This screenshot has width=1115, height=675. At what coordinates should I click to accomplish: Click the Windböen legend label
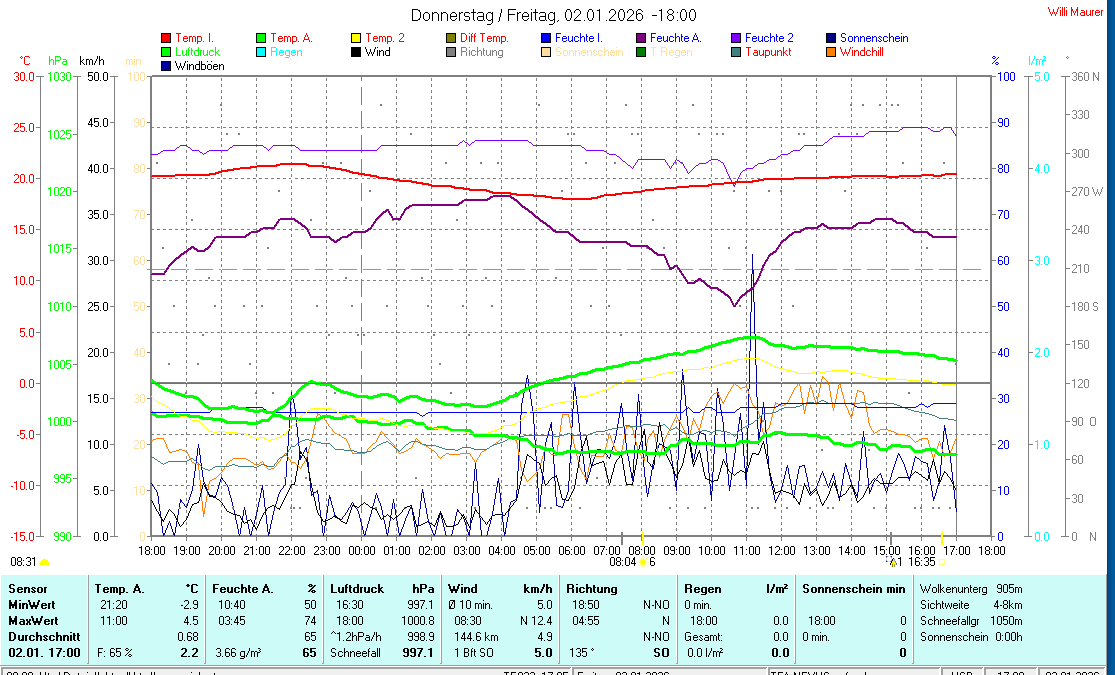[199, 66]
